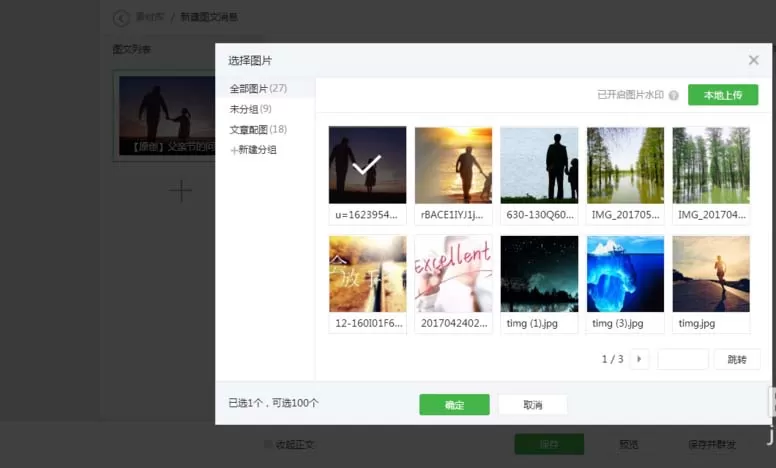Click the article cover thumbnail in background list
The height and width of the screenshot is (468, 776).
coord(166,116)
